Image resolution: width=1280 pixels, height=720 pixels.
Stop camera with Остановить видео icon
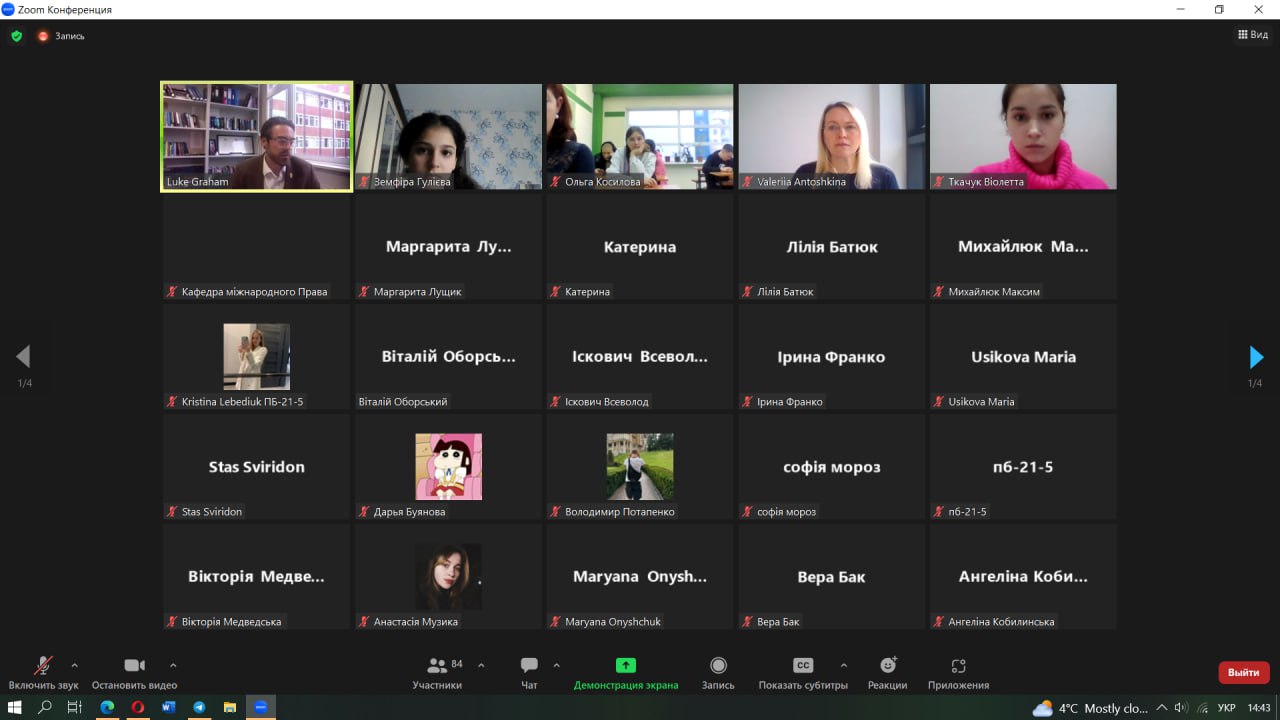click(x=134, y=666)
